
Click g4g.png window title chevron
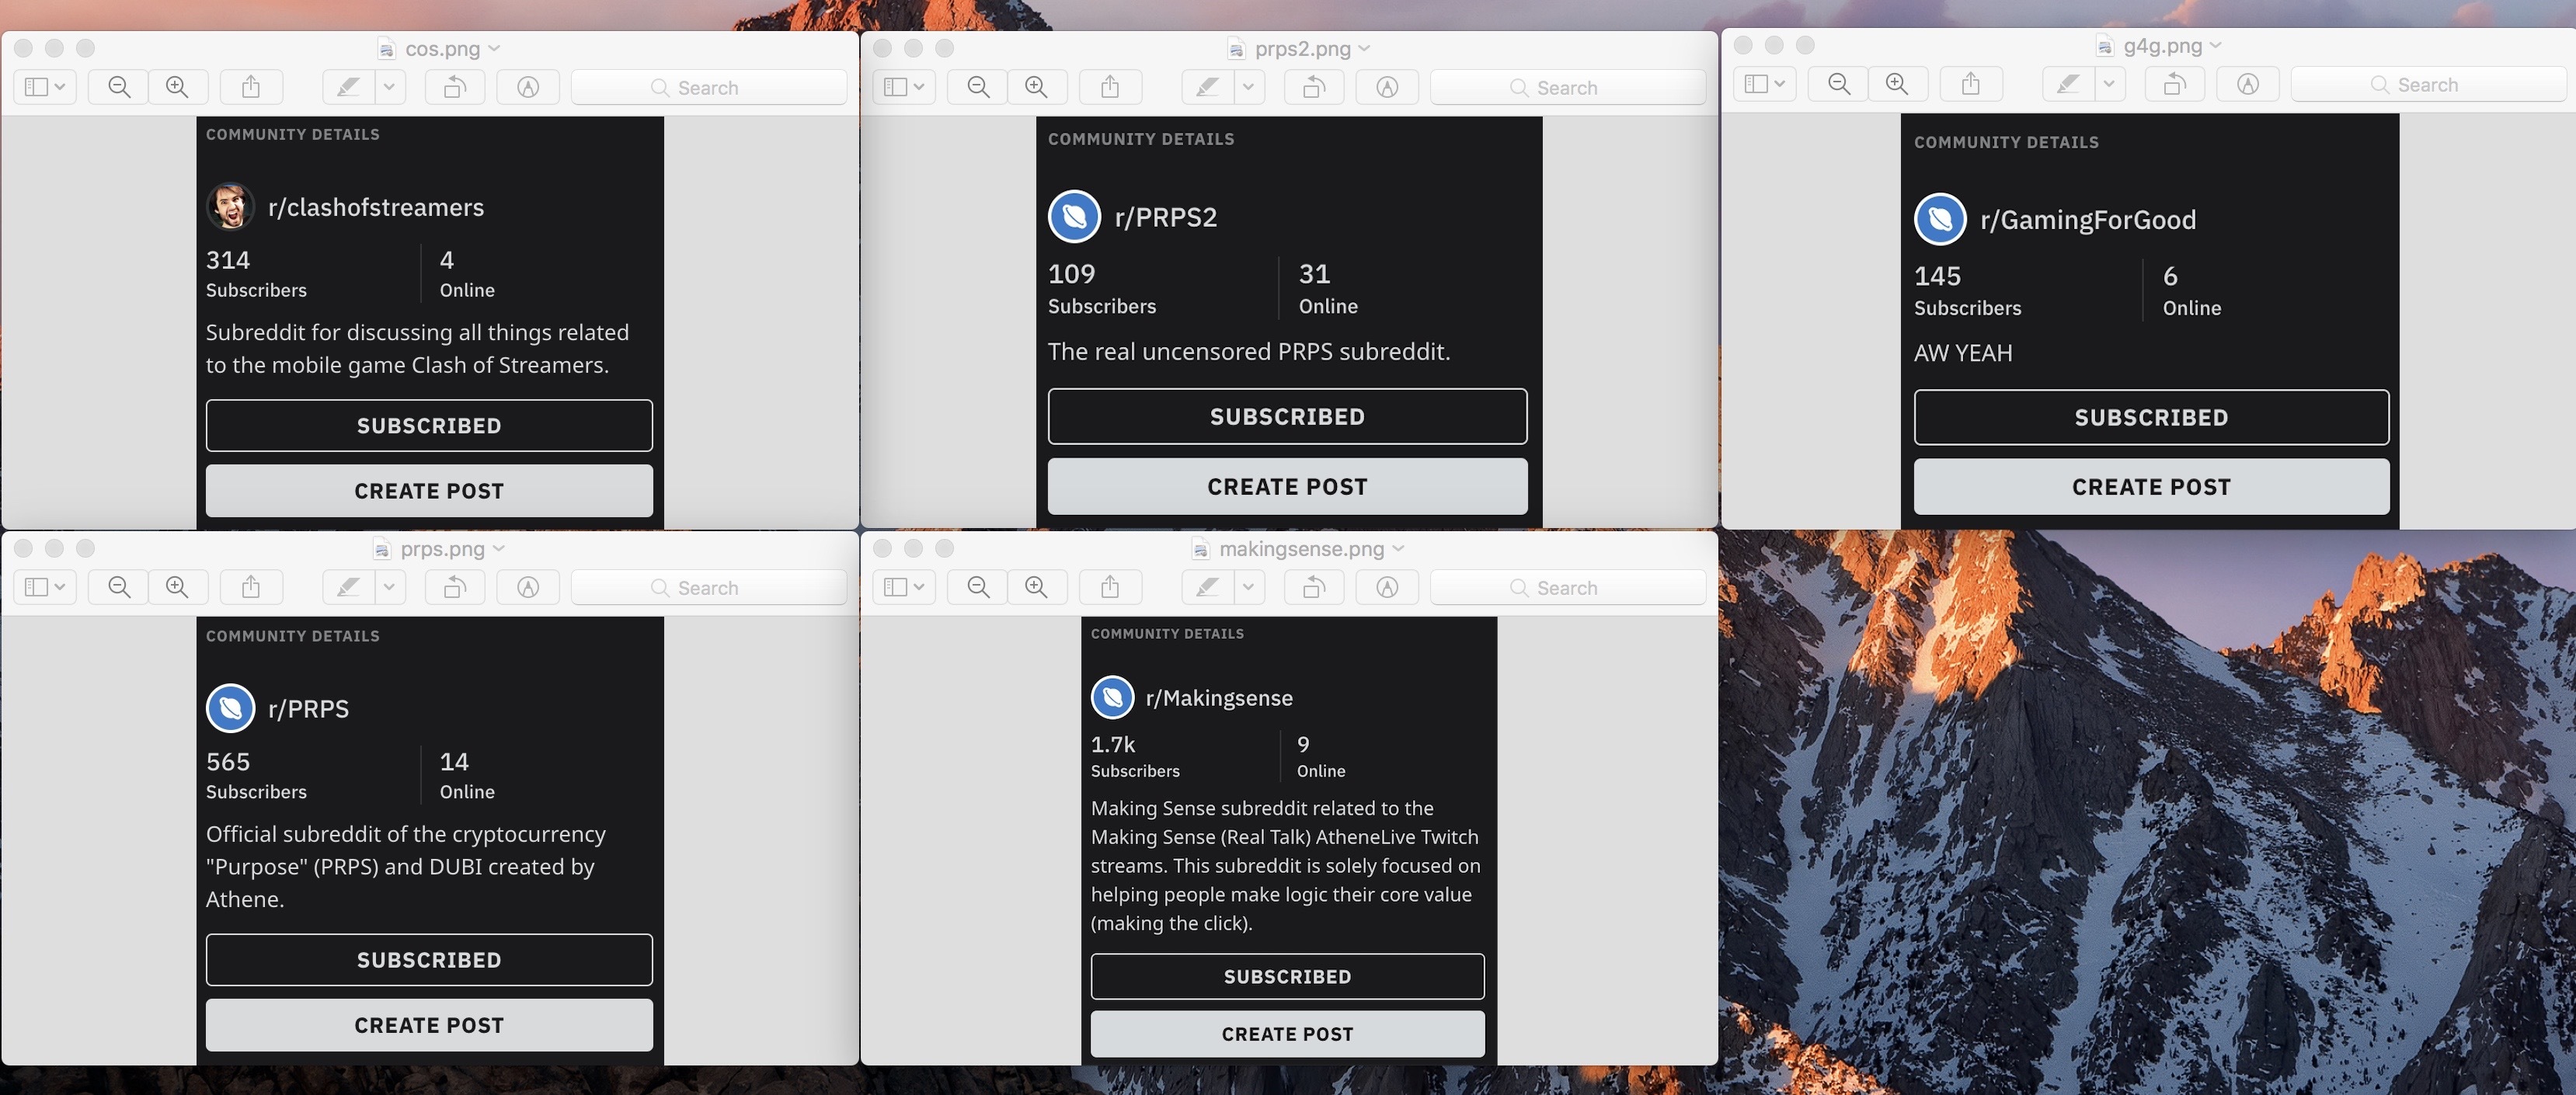pyautogui.click(x=2215, y=45)
